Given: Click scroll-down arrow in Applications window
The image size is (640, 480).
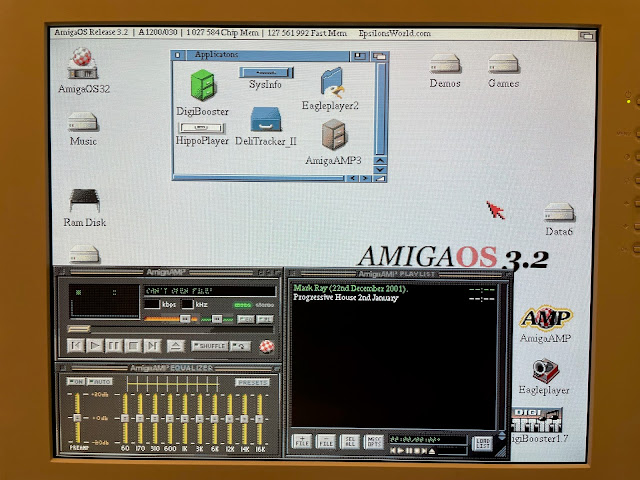Looking at the screenshot, I should coord(380,169).
